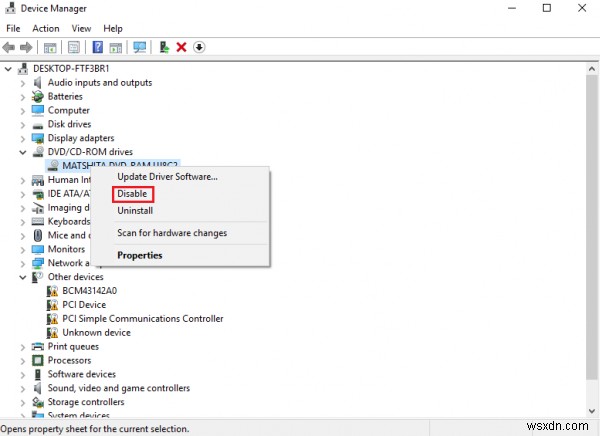Image resolution: width=600 pixels, height=436 pixels.
Task: Click the DESKTOP-FTF3BR1 computer icon
Action: 23,69
